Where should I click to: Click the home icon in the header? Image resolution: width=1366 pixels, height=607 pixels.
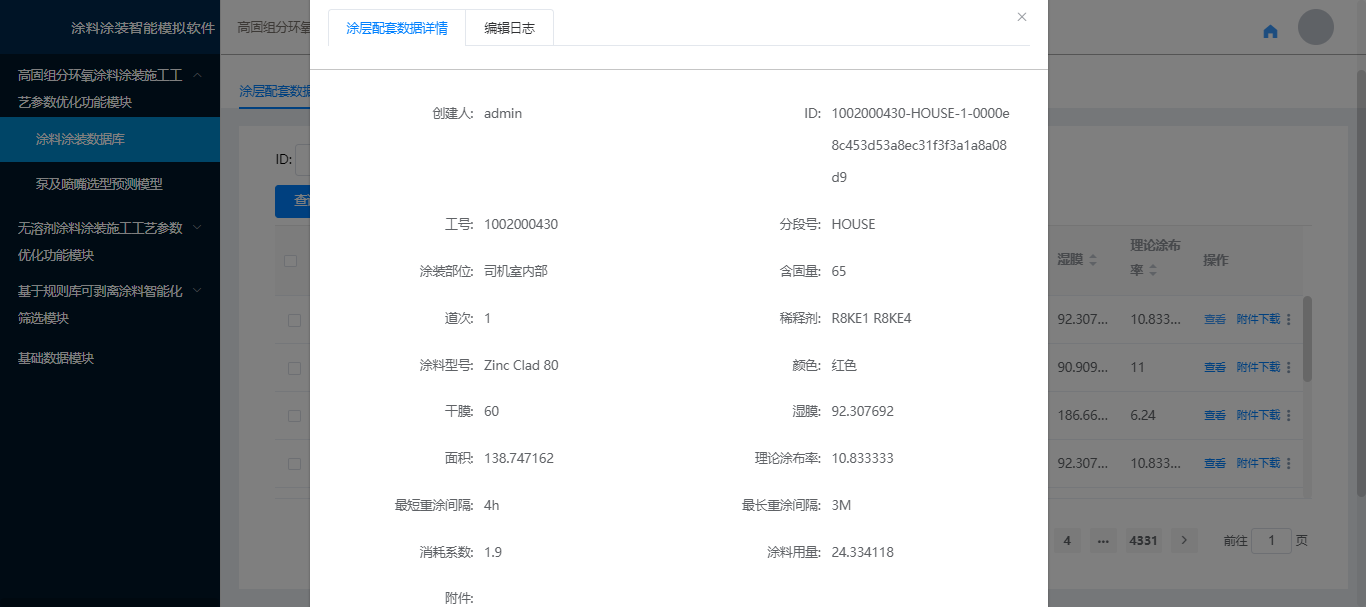(x=1270, y=31)
